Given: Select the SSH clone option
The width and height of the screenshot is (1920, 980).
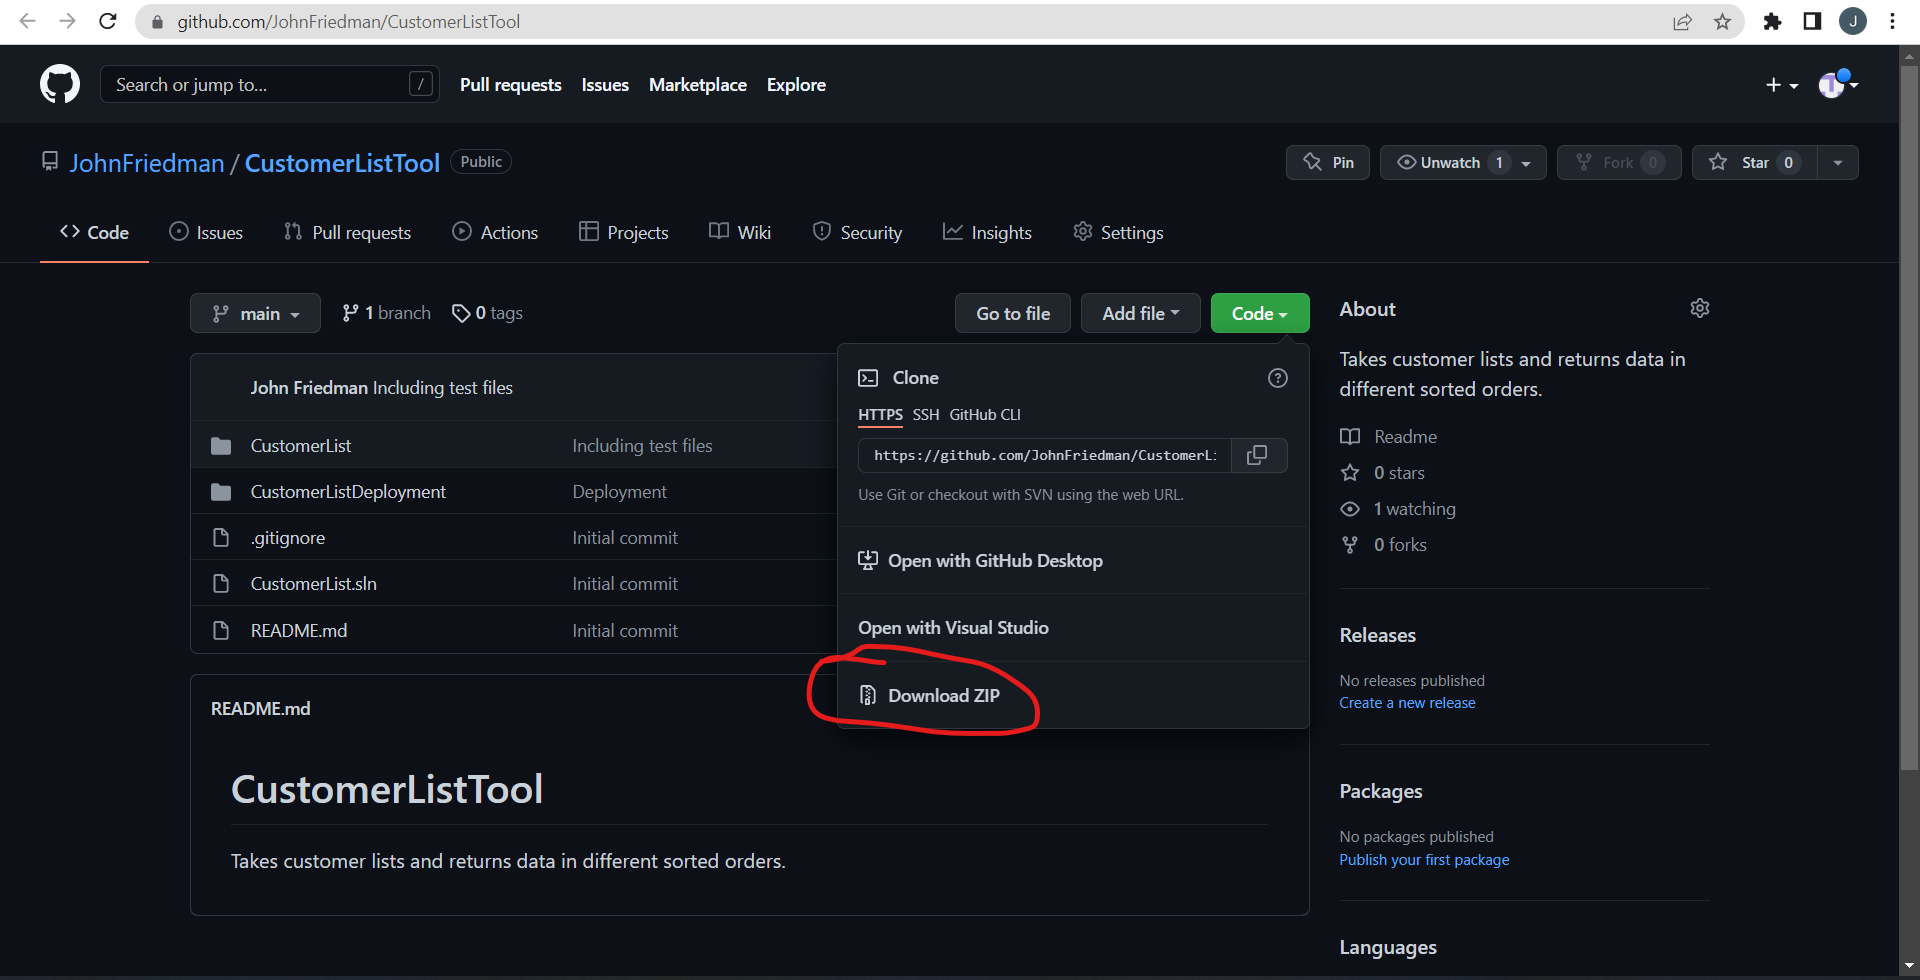Looking at the screenshot, I should coord(926,415).
